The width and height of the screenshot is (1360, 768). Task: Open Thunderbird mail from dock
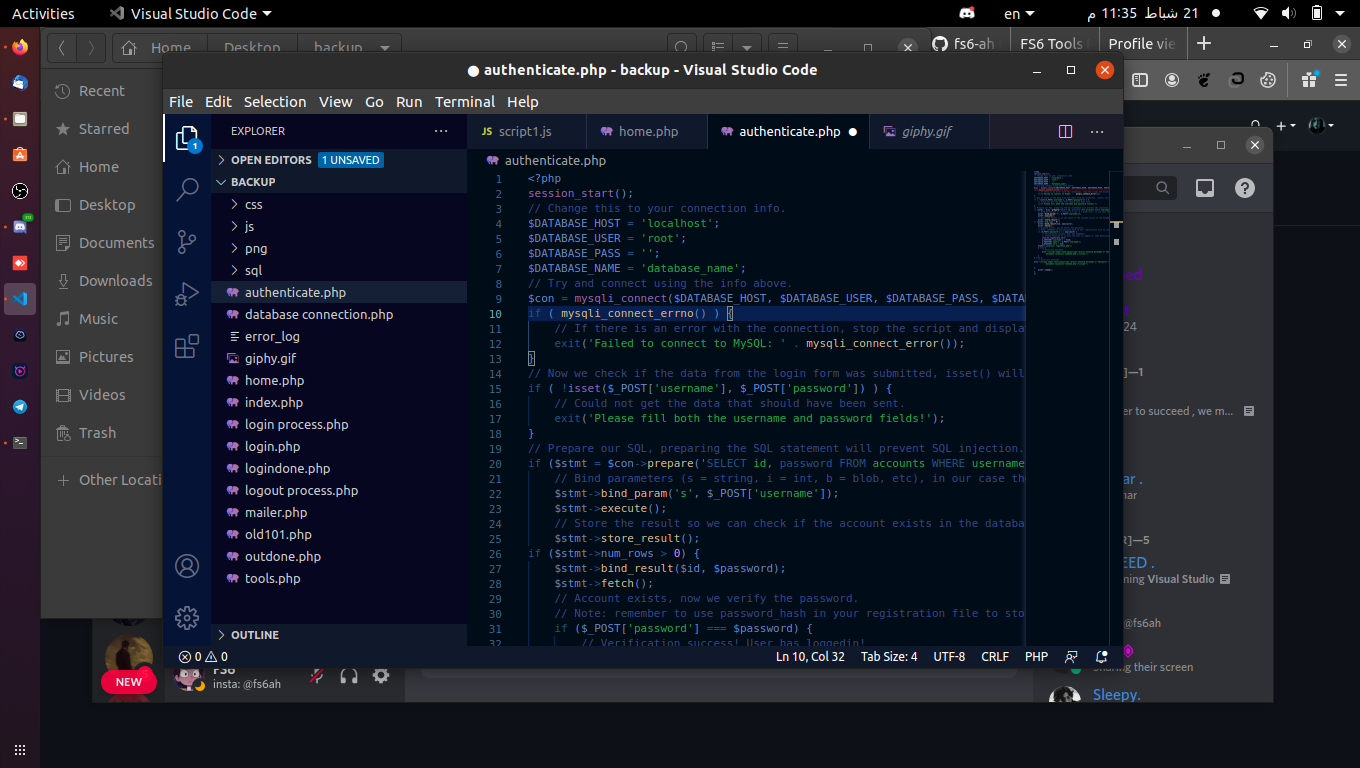[x=20, y=83]
